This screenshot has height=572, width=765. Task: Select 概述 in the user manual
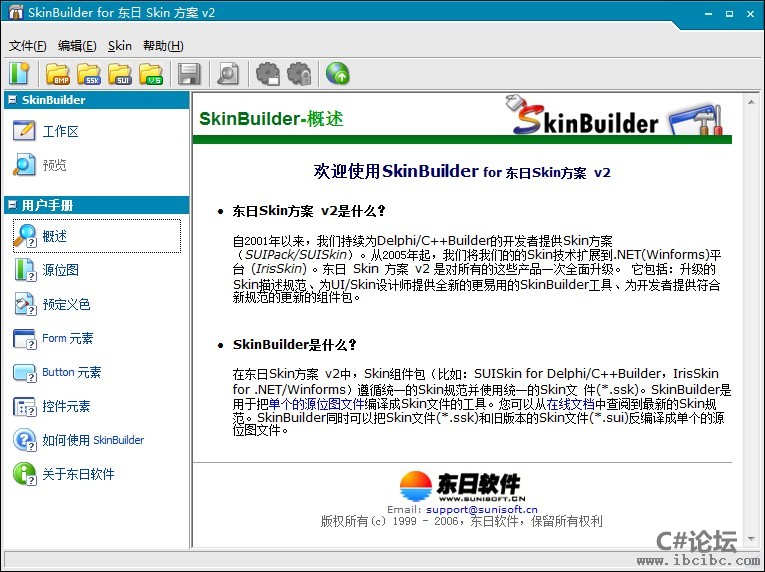[x=97, y=236]
